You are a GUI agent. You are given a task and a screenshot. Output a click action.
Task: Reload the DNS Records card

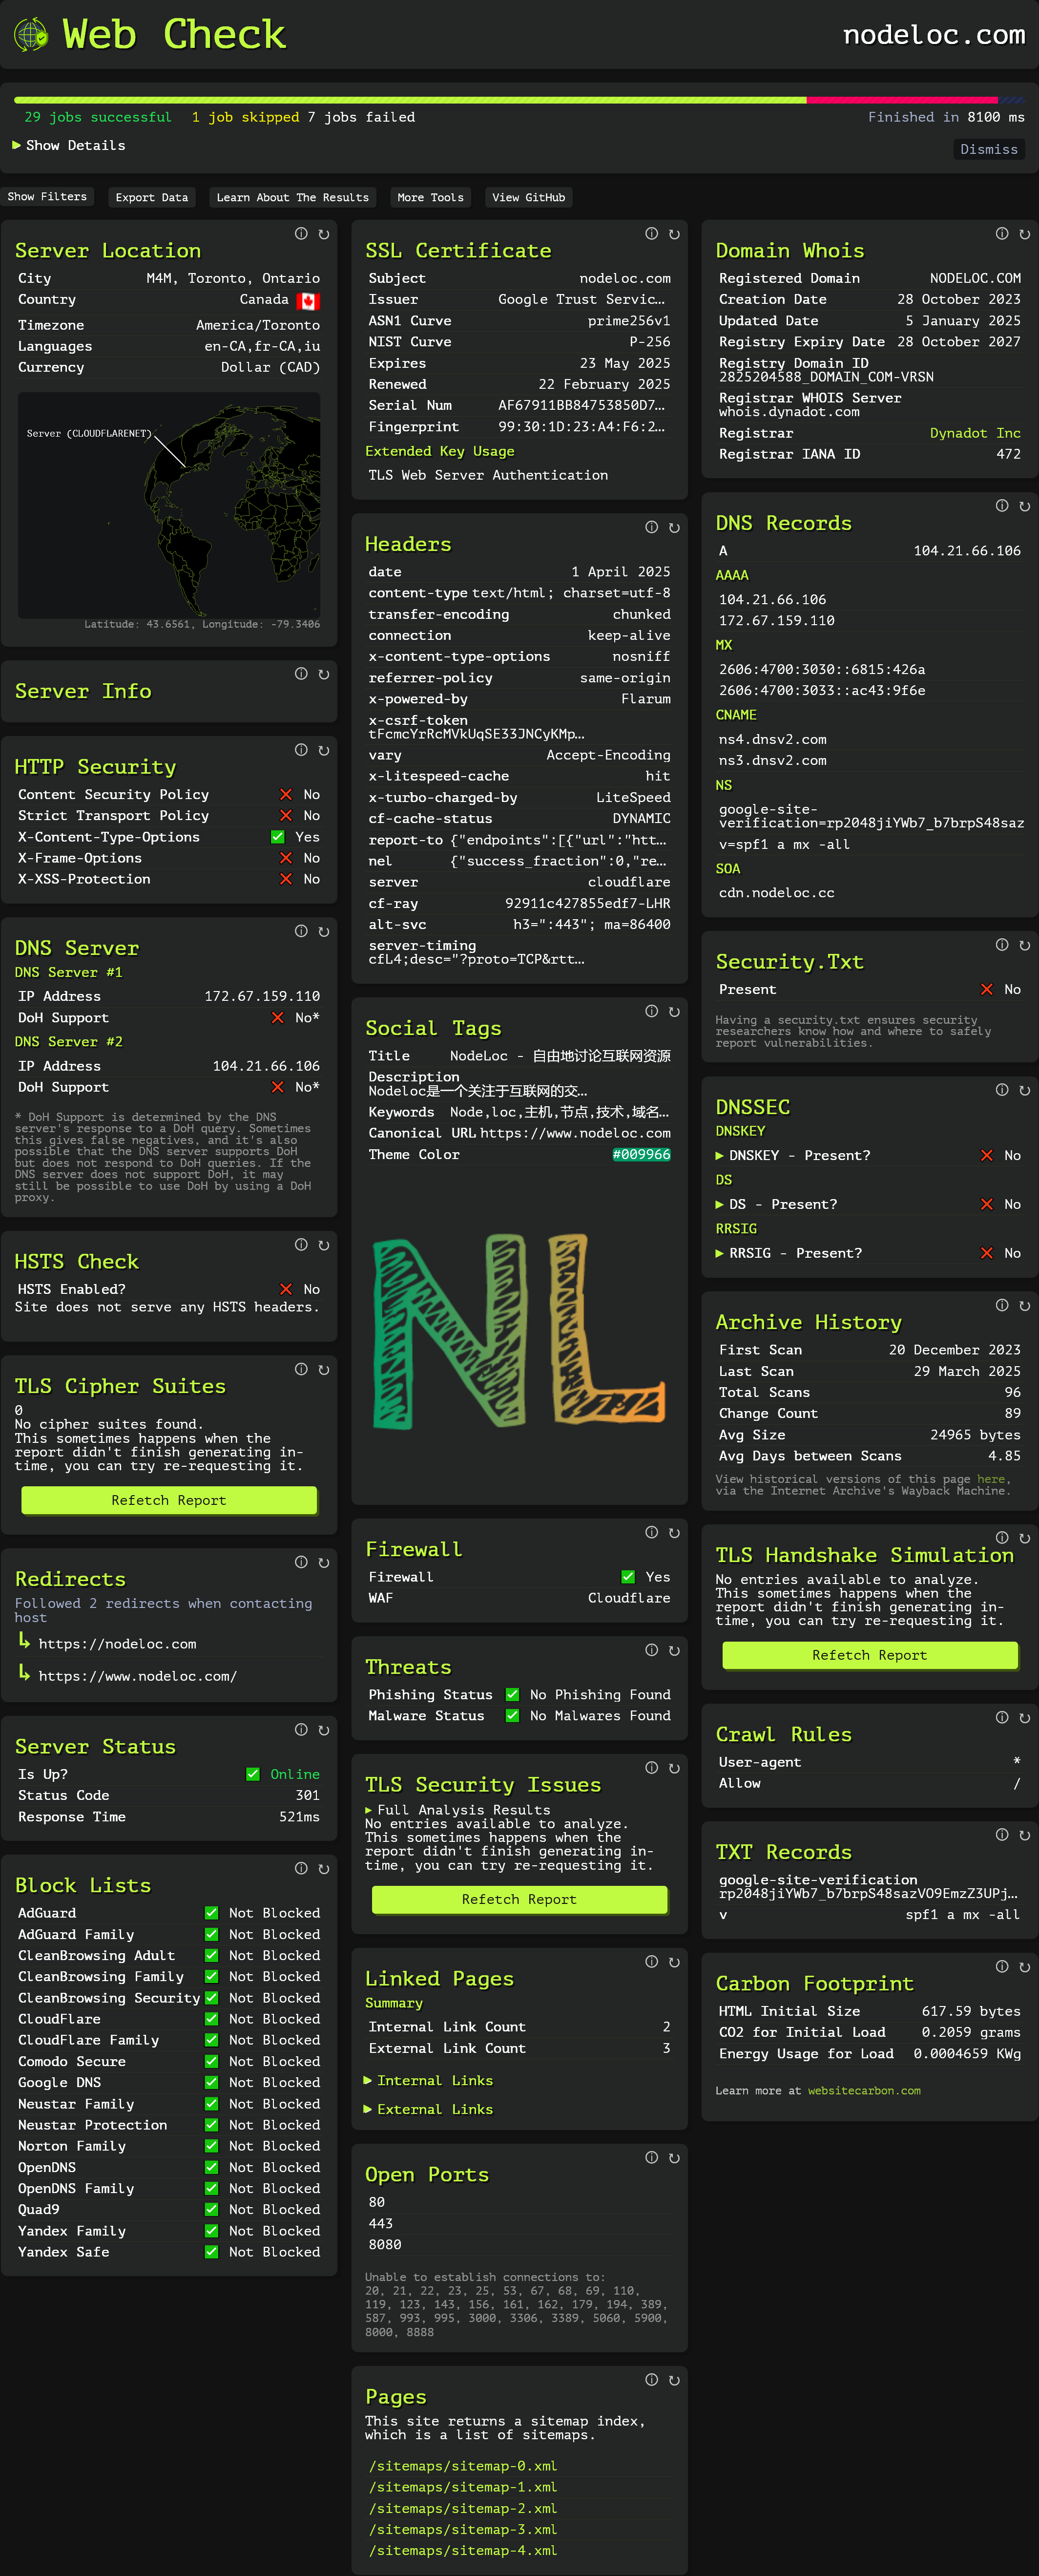point(1024,506)
